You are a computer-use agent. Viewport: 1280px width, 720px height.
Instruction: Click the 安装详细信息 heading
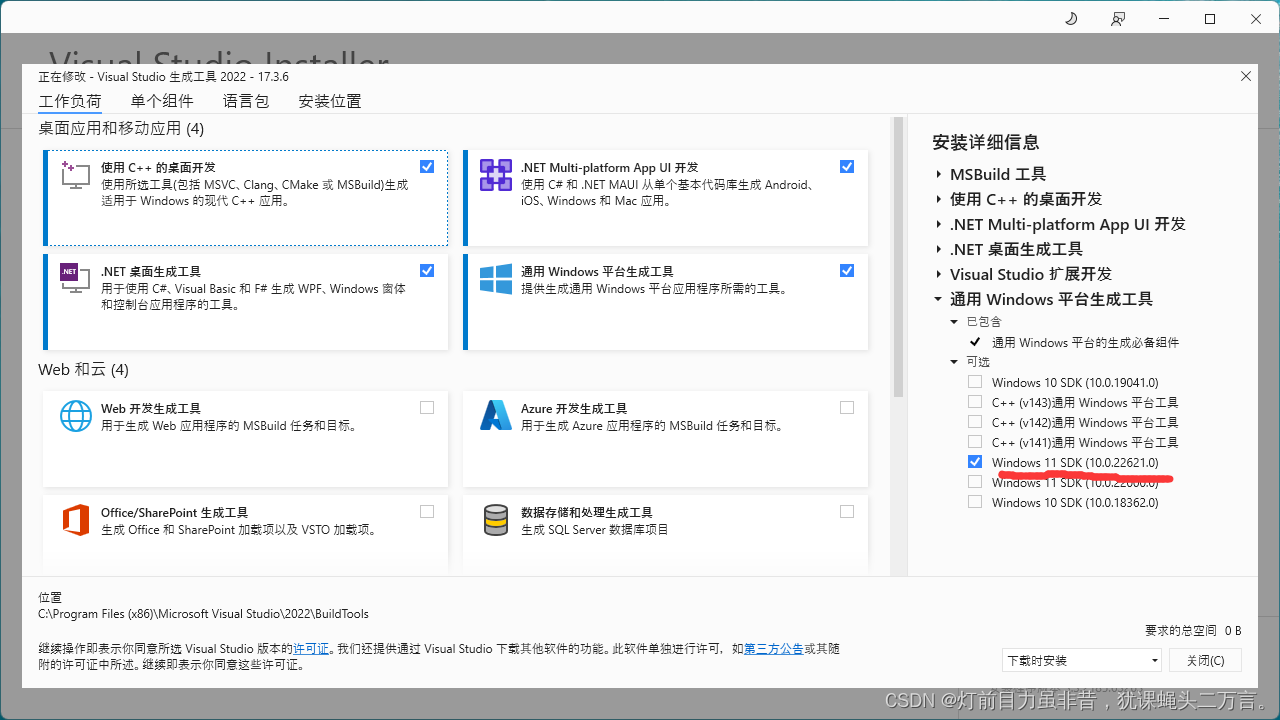click(x=986, y=142)
